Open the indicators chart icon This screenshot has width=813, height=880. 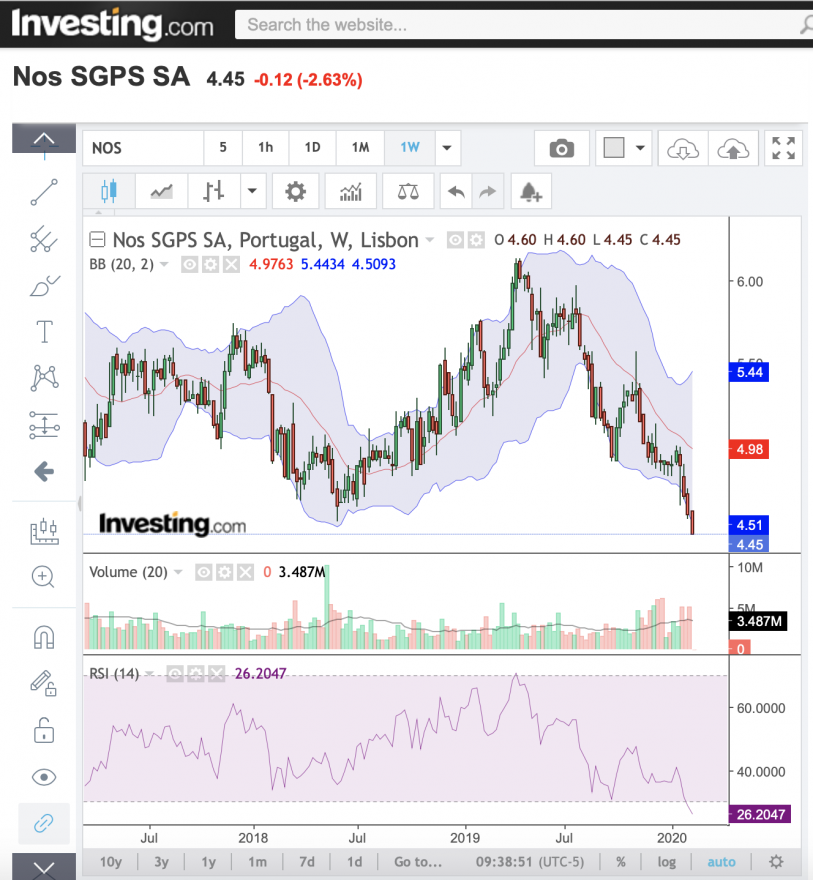tap(351, 192)
